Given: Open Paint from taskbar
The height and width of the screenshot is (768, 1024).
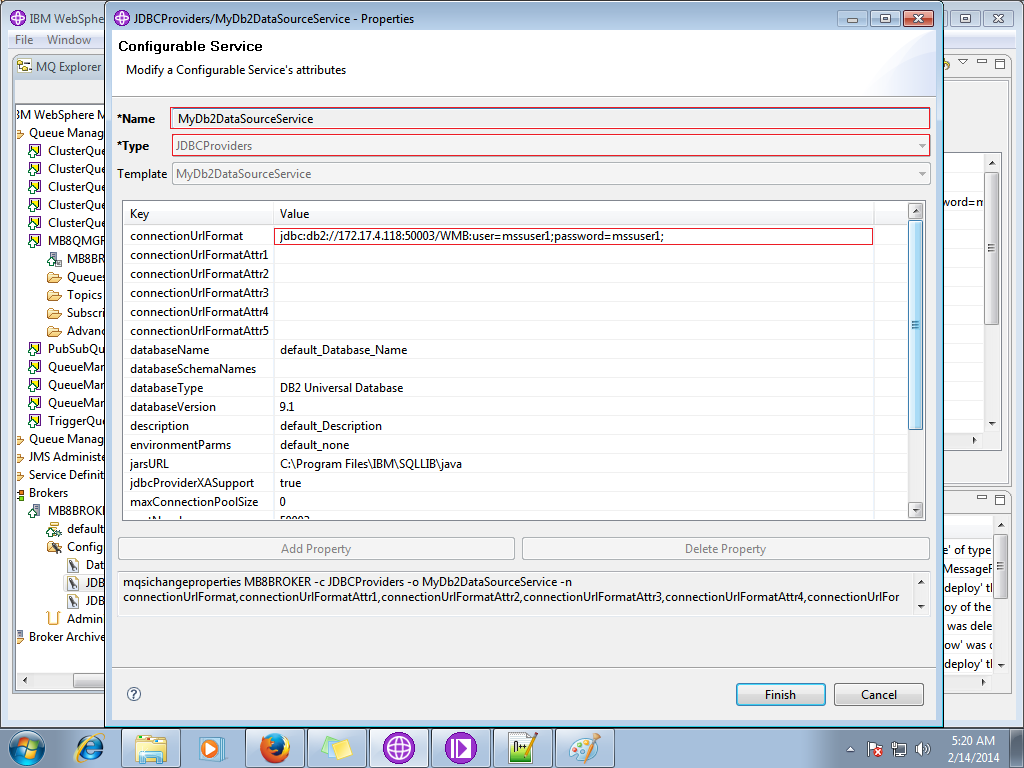Looking at the screenshot, I should 585,748.
